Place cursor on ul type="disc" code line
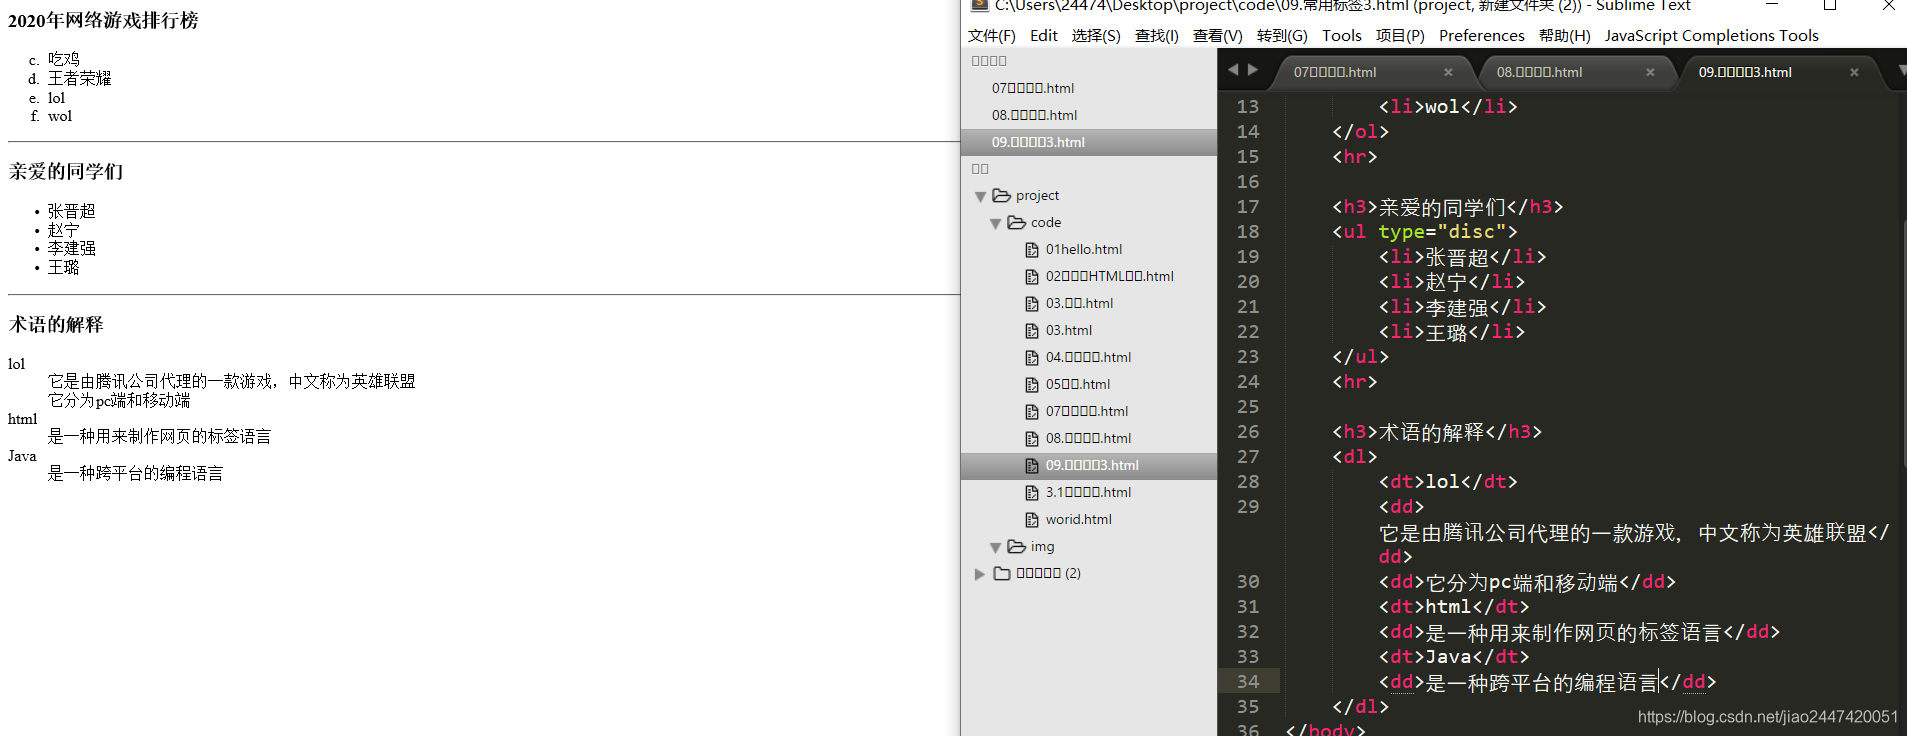Screen dimensions: 1907x736 tap(1424, 232)
